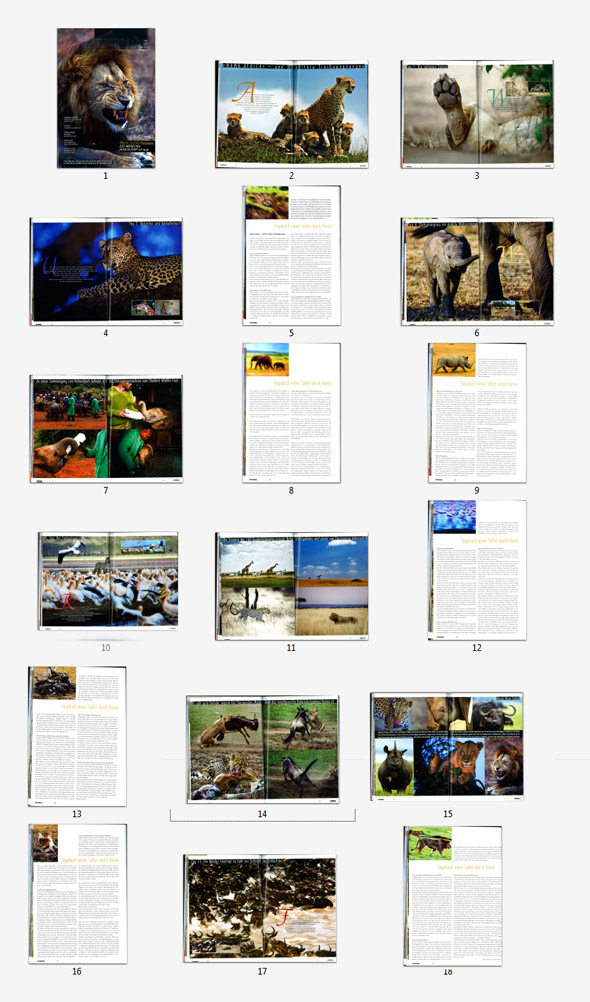Select page 1 lion cover thumbnail

point(106,98)
